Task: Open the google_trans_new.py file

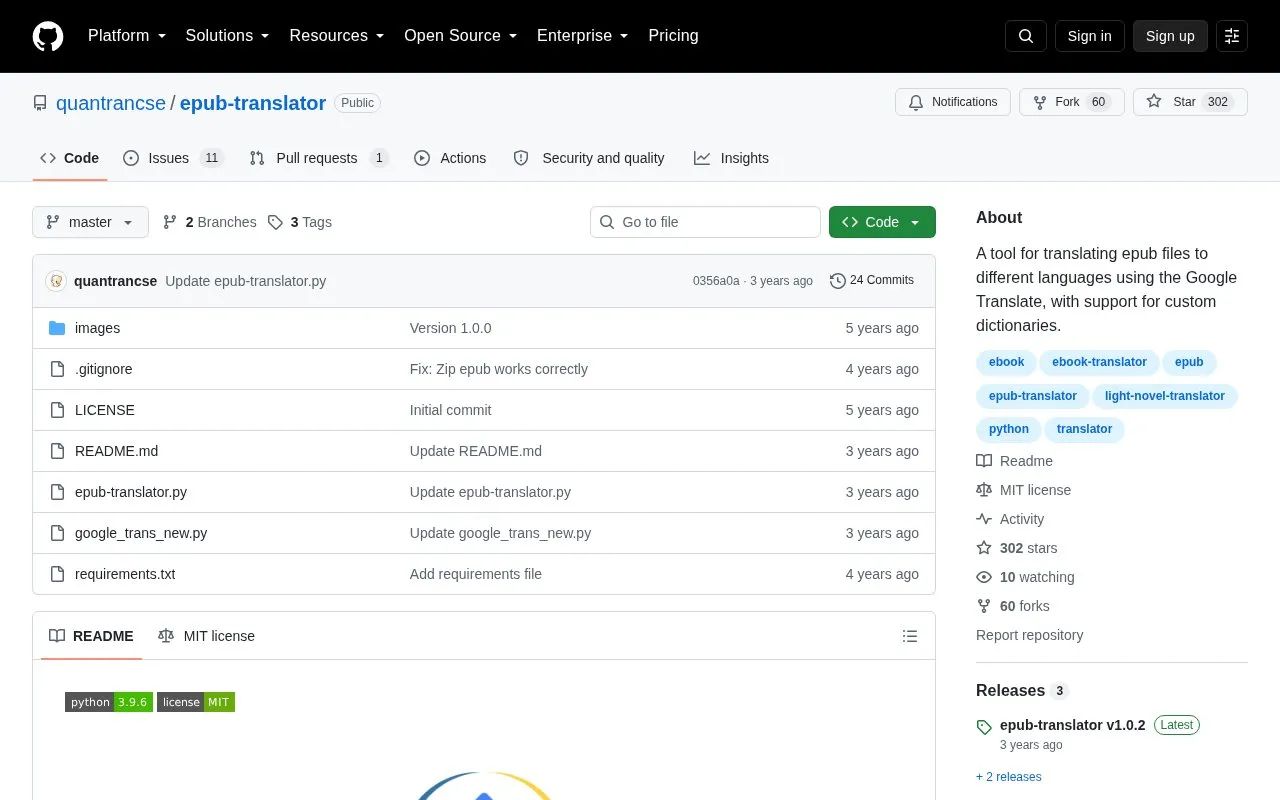Action: [x=141, y=533]
